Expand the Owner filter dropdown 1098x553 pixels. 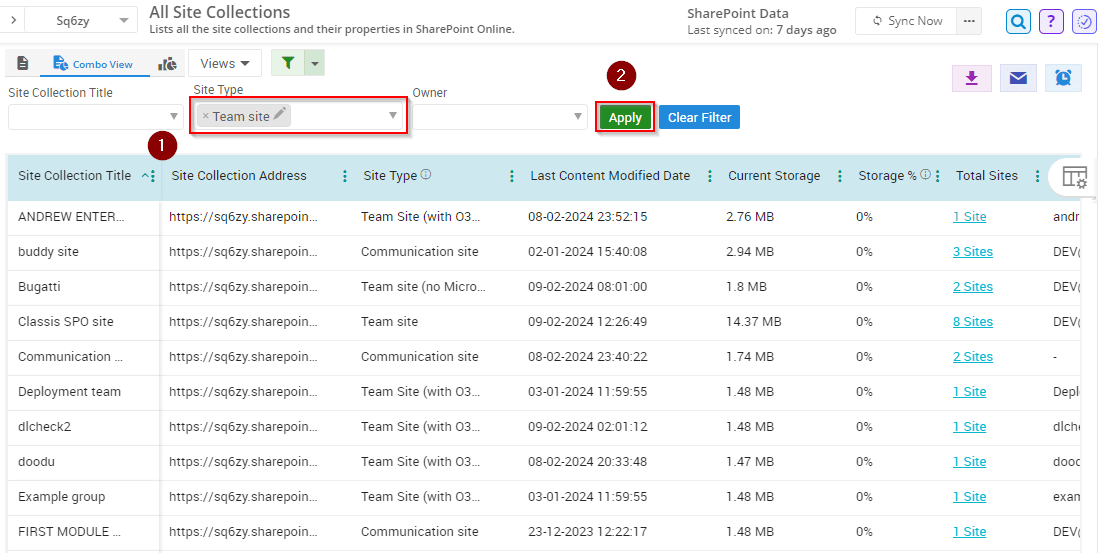click(578, 117)
